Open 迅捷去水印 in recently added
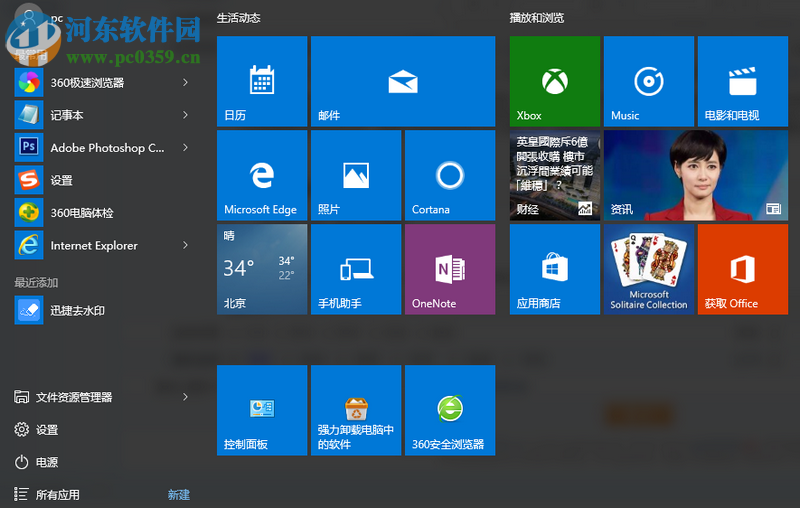 pyautogui.click(x=77, y=311)
